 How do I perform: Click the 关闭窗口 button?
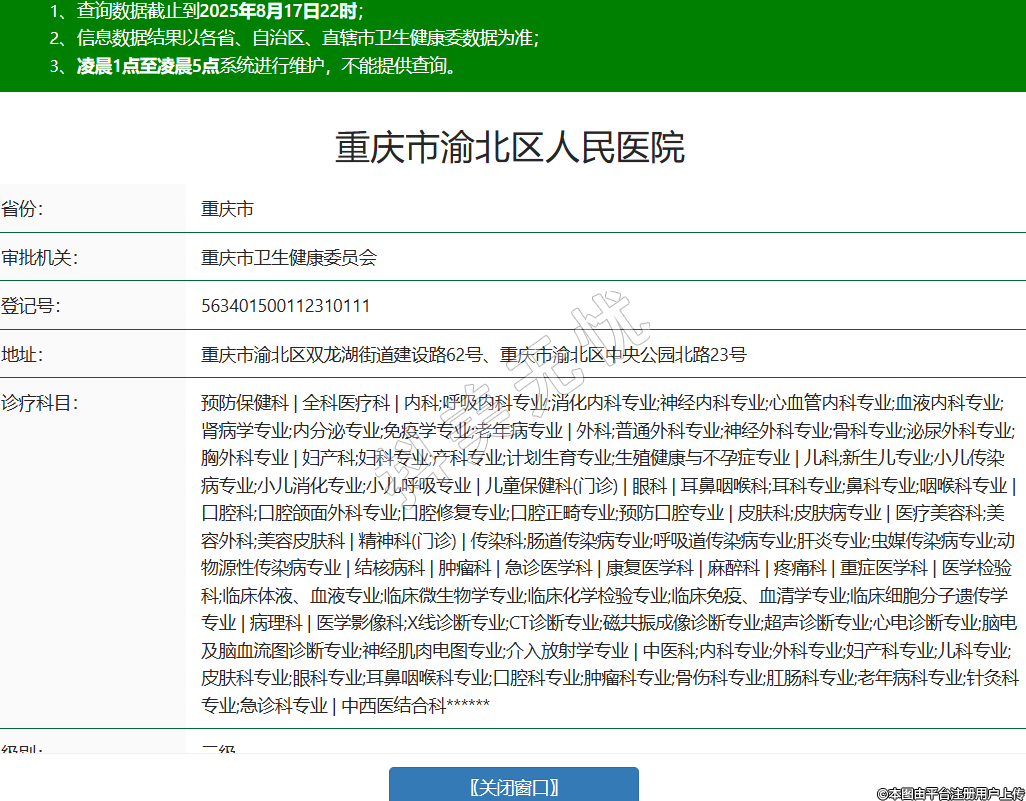pos(513,786)
